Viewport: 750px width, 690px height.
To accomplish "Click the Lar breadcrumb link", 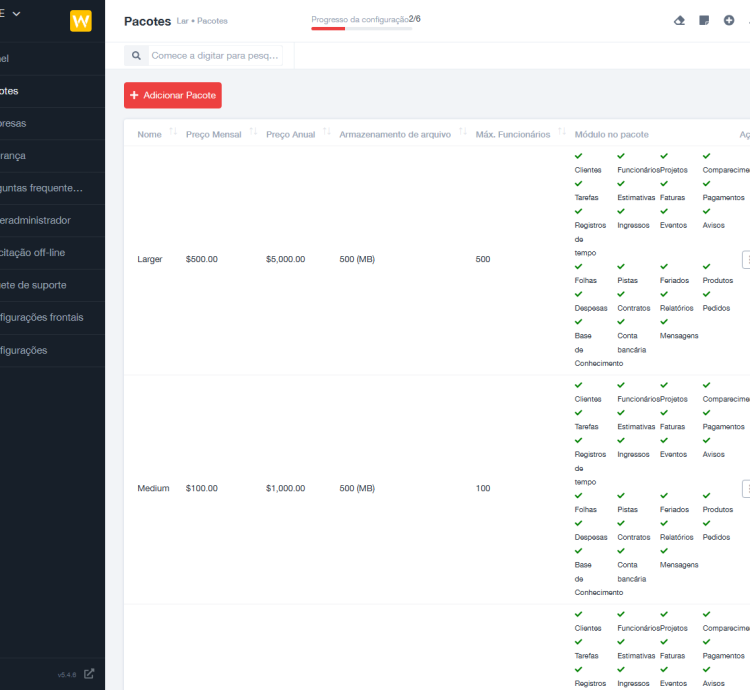I will point(182,21).
